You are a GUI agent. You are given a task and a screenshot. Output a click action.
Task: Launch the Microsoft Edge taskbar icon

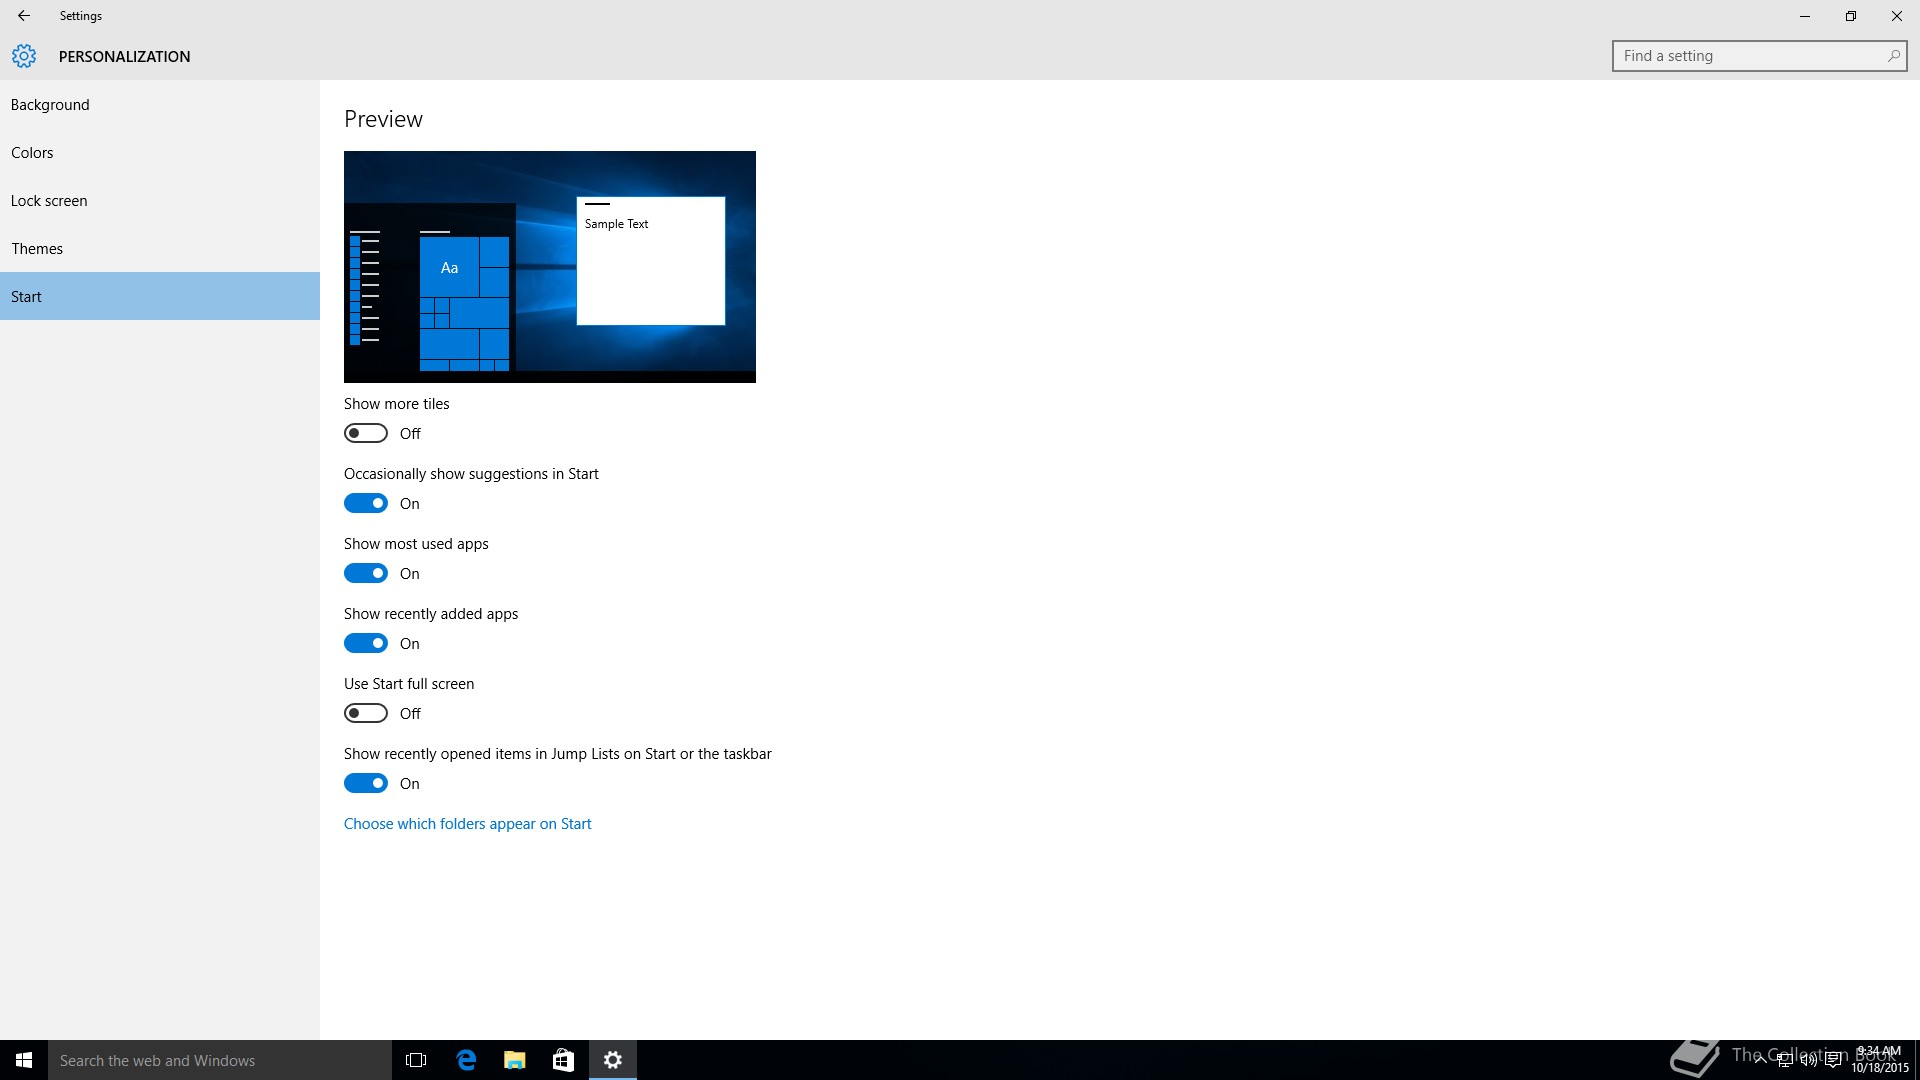pyautogui.click(x=466, y=1060)
